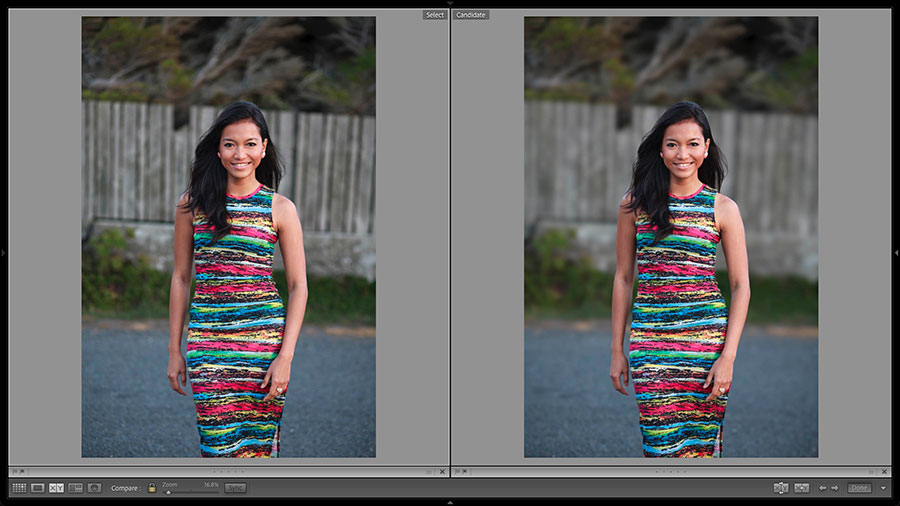900x506 pixels.
Task: Select previous photo with left arrow
Action: (x=823, y=488)
